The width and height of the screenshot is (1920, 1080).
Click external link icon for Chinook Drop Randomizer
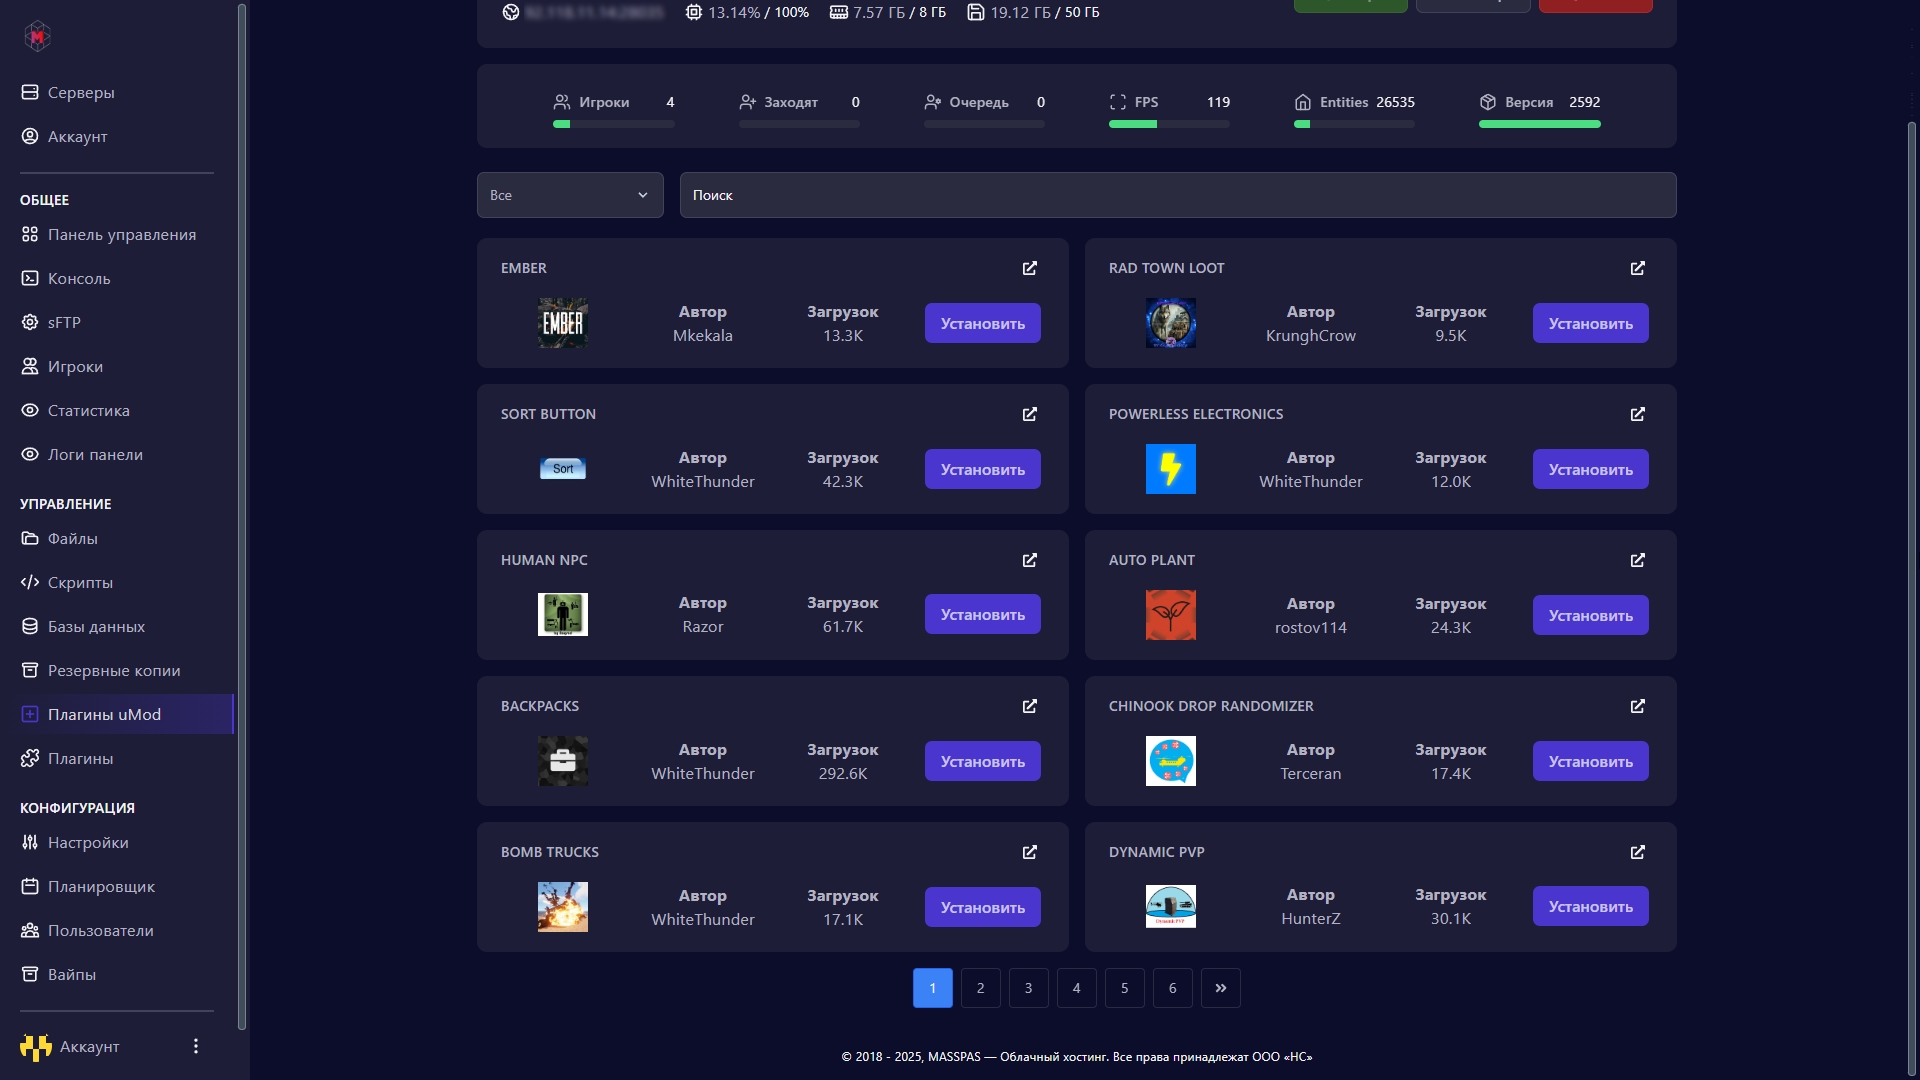click(1637, 706)
